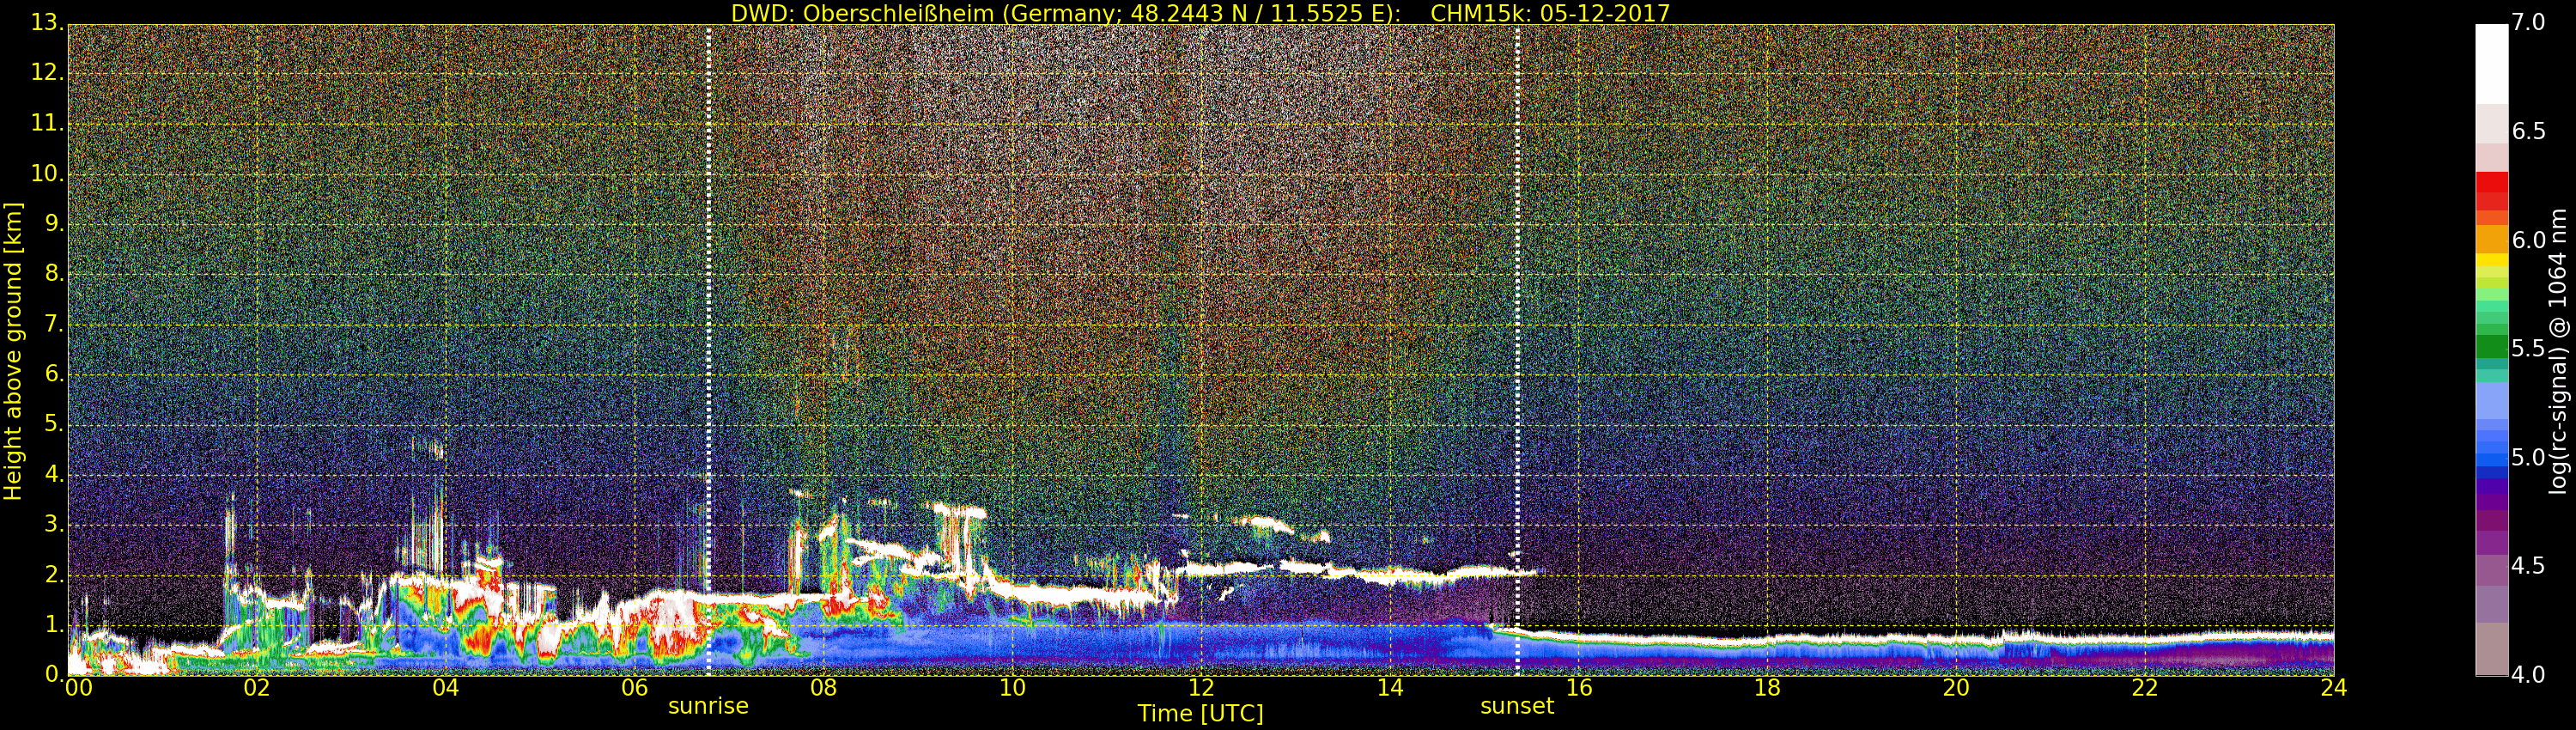Click the '10.' height tick label

click(x=47, y=173)
